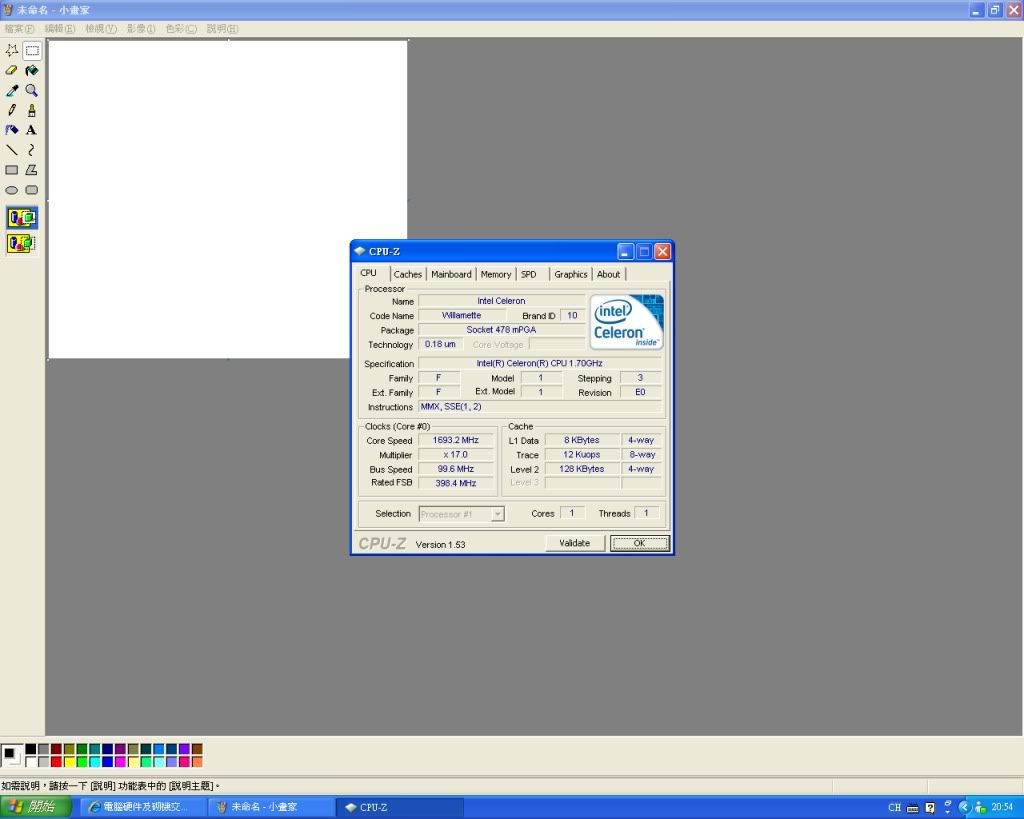Pick the white color swatch

(x=31, y=762)
